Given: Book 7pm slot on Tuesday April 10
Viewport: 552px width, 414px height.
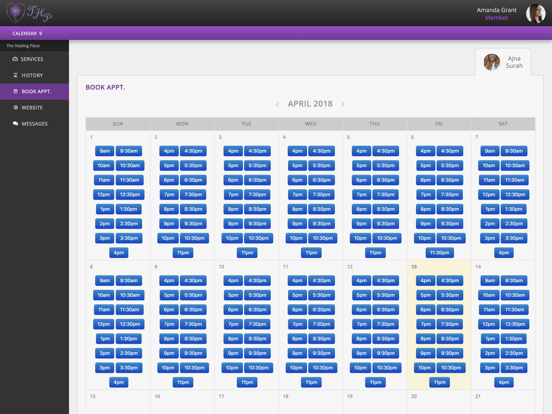Looking at the screenshot, I should 233,324.
